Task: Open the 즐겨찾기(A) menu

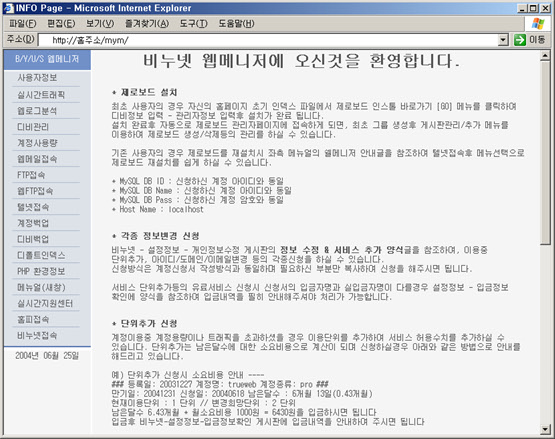Action: pos(147,24)
